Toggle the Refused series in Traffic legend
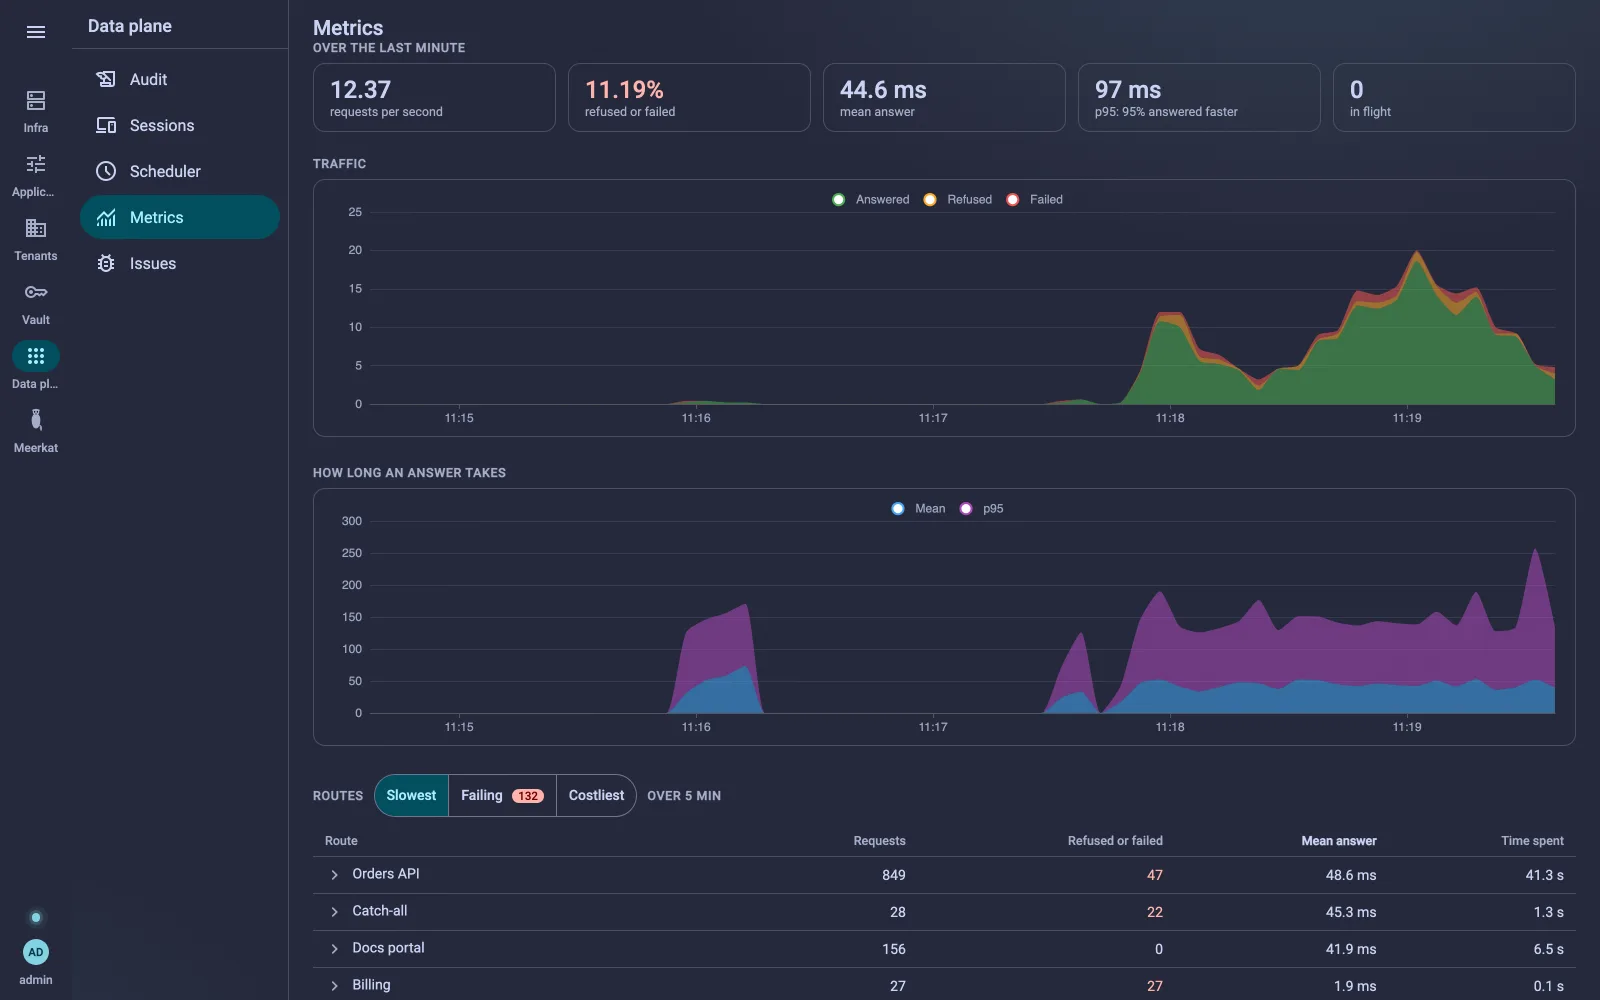Screen dimensions: 1600x1000 (958, 200)
